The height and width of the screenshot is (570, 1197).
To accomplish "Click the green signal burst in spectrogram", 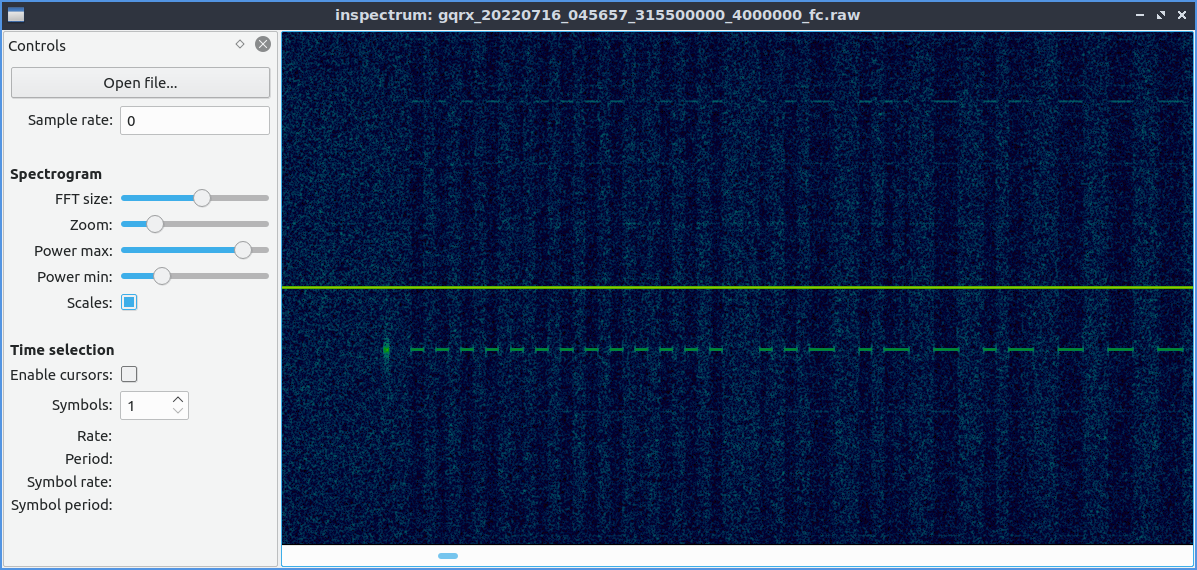I will pos(386,349).
